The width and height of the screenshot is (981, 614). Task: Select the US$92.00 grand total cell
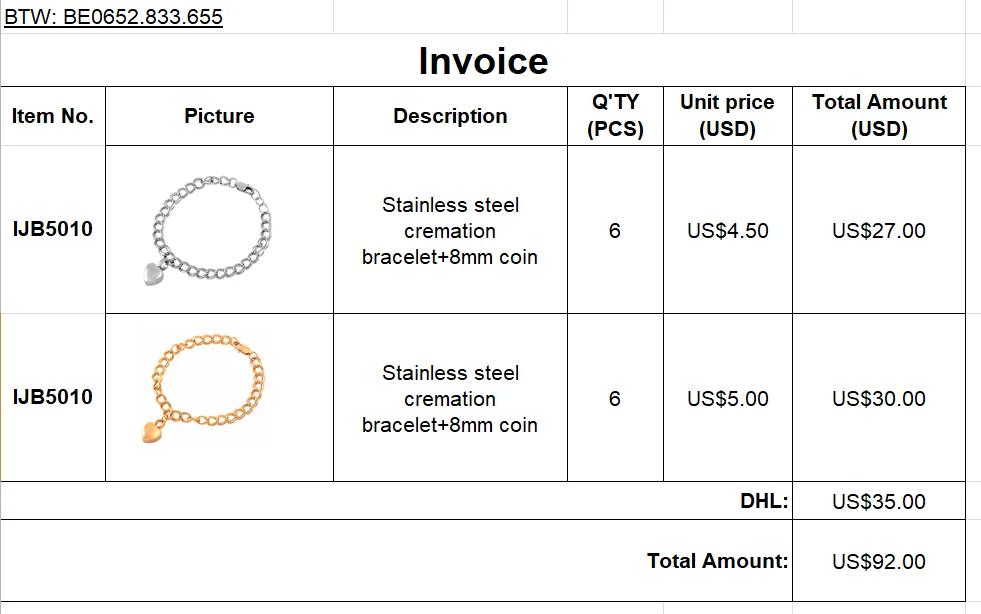click(879, 561)
